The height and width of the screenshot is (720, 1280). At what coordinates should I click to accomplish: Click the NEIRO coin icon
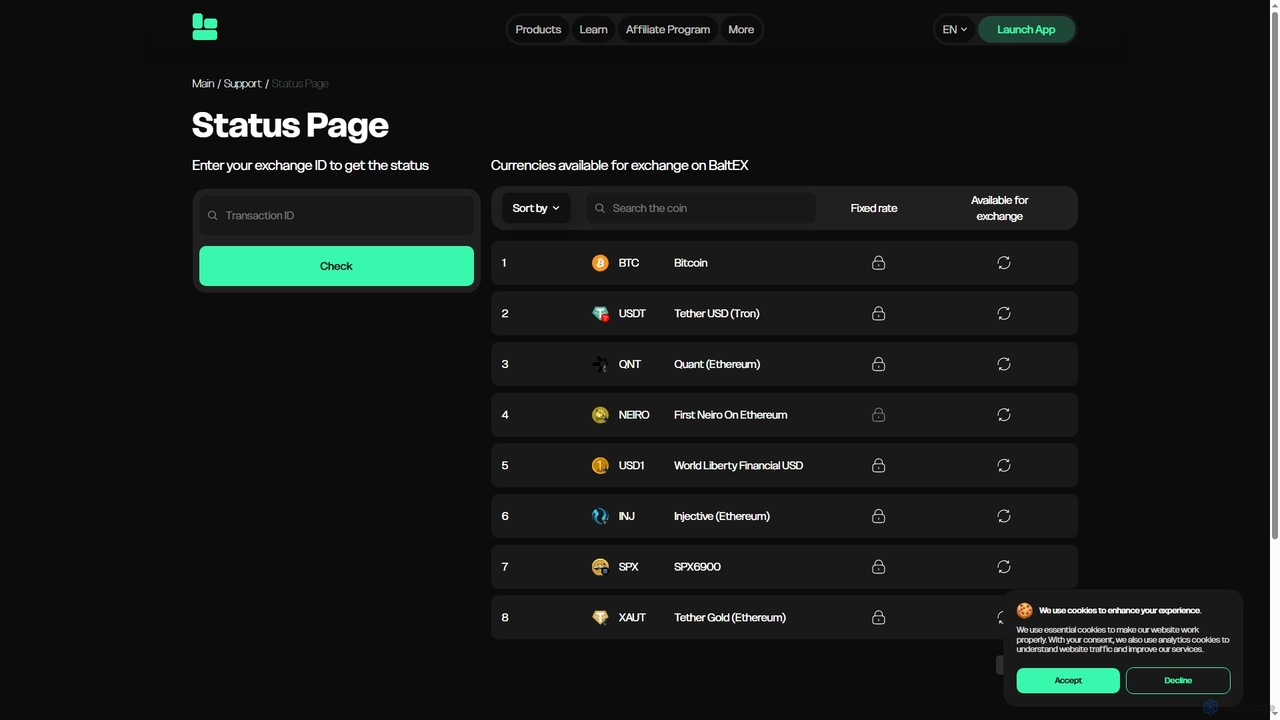tap(600, 415)
